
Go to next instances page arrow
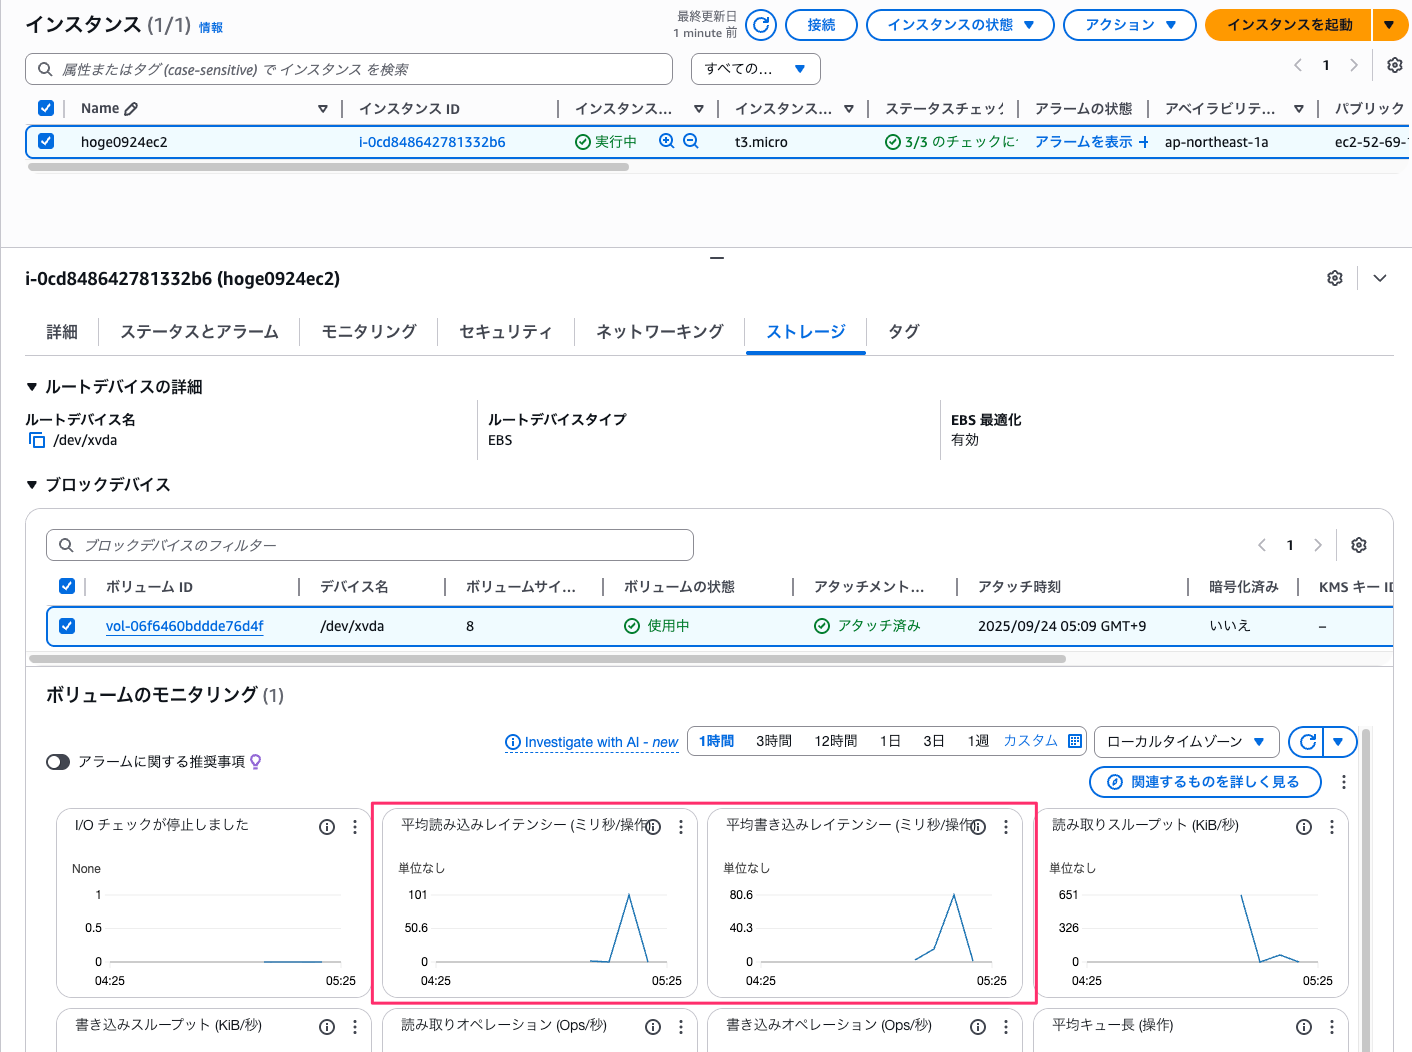pyautogui.click(x=1354, y=65)
